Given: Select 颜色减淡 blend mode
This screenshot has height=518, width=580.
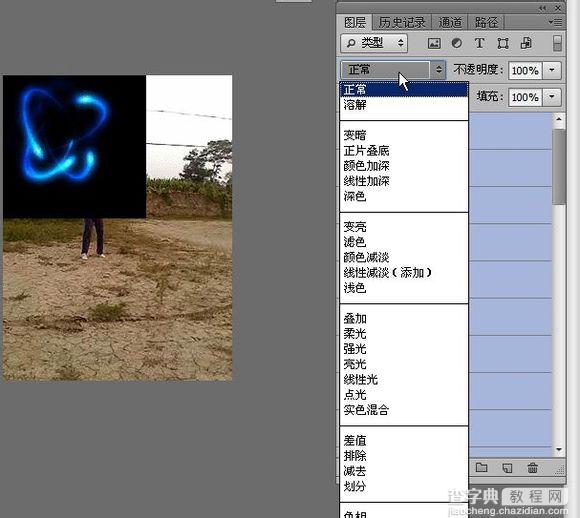Looking at the screenshot, I should point(404,257).
